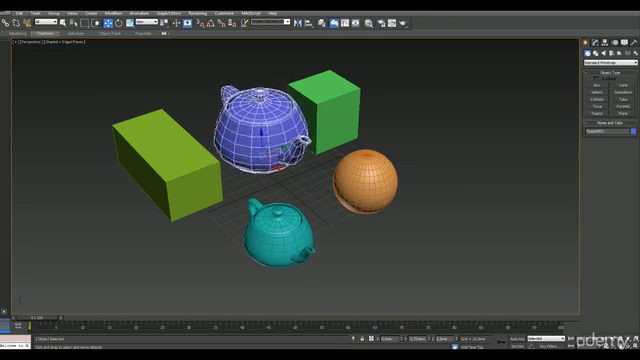
Task: Open Schematic View icon
Action: pos(356,23)
